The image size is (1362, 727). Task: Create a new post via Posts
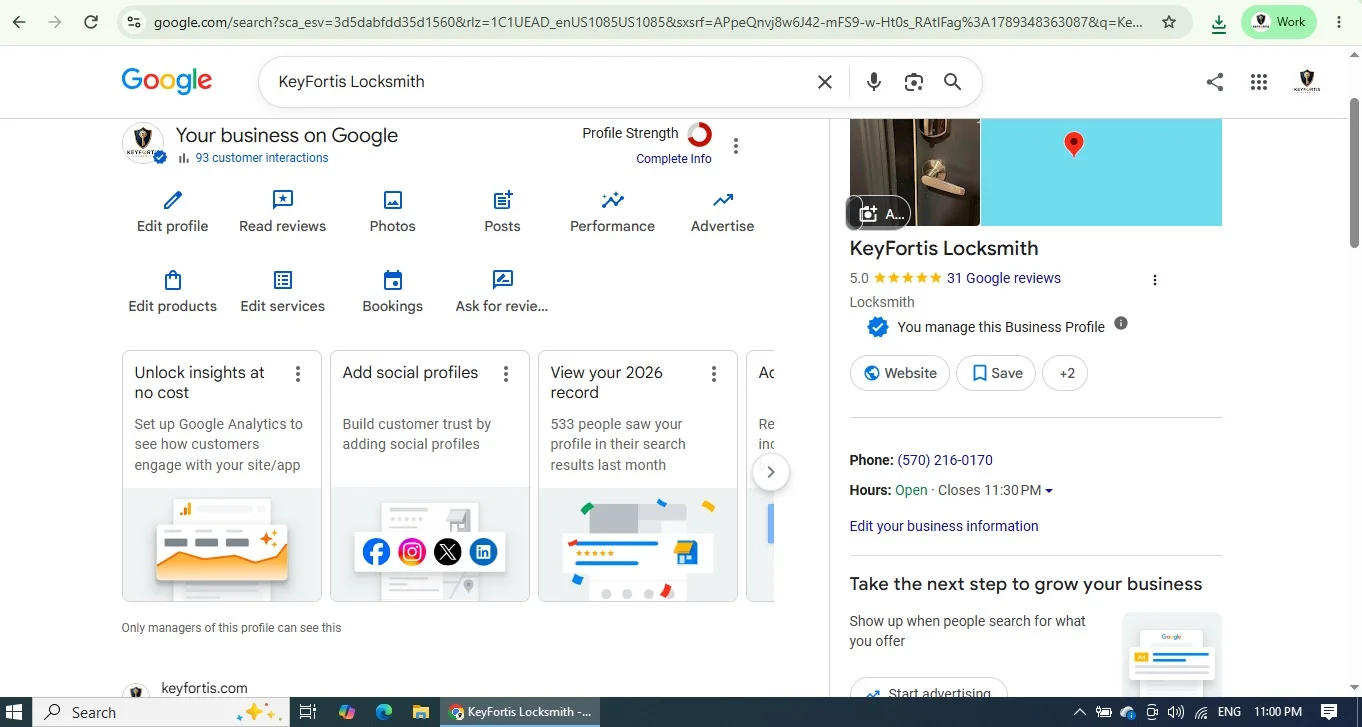(x=503, y=212)
